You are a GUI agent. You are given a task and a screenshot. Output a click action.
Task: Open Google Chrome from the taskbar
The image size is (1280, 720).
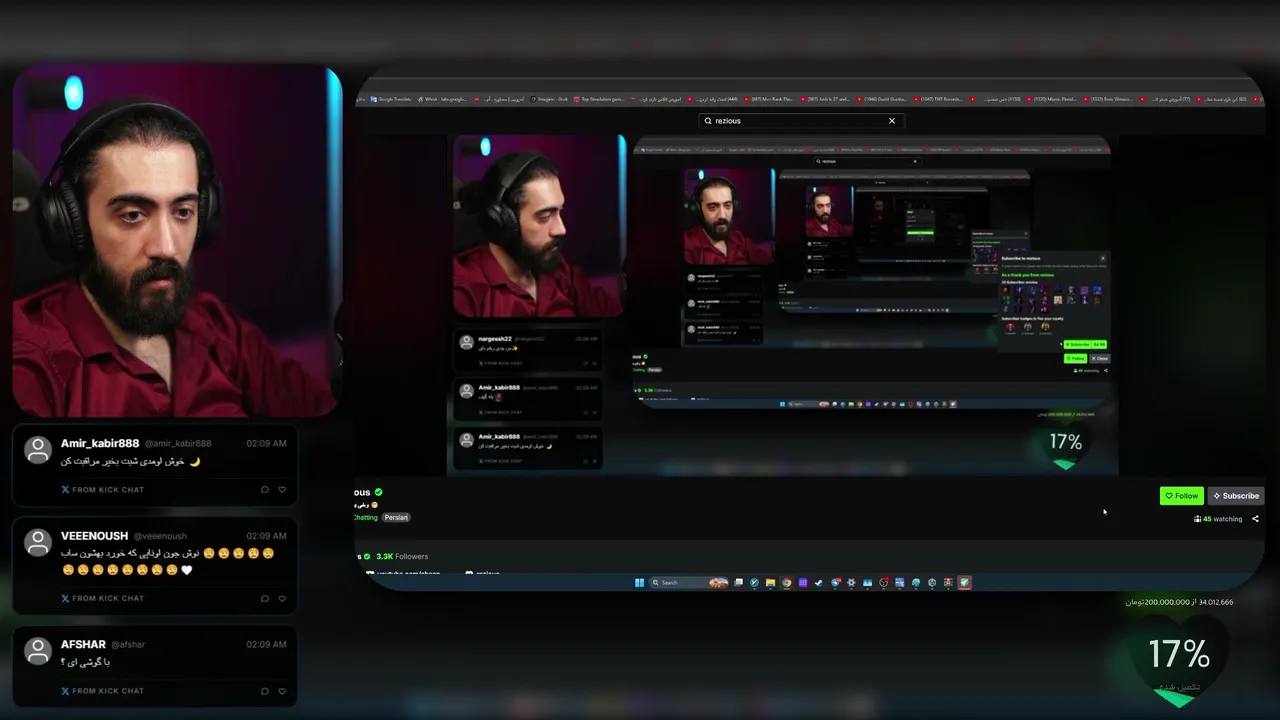[x=786, y=583]
